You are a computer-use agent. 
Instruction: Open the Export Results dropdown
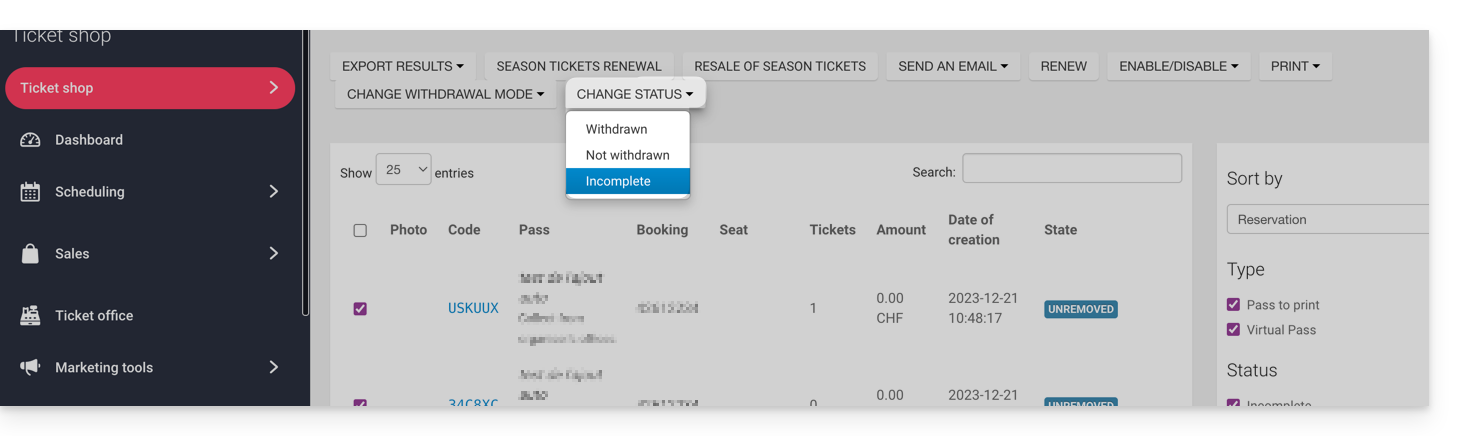402,66
